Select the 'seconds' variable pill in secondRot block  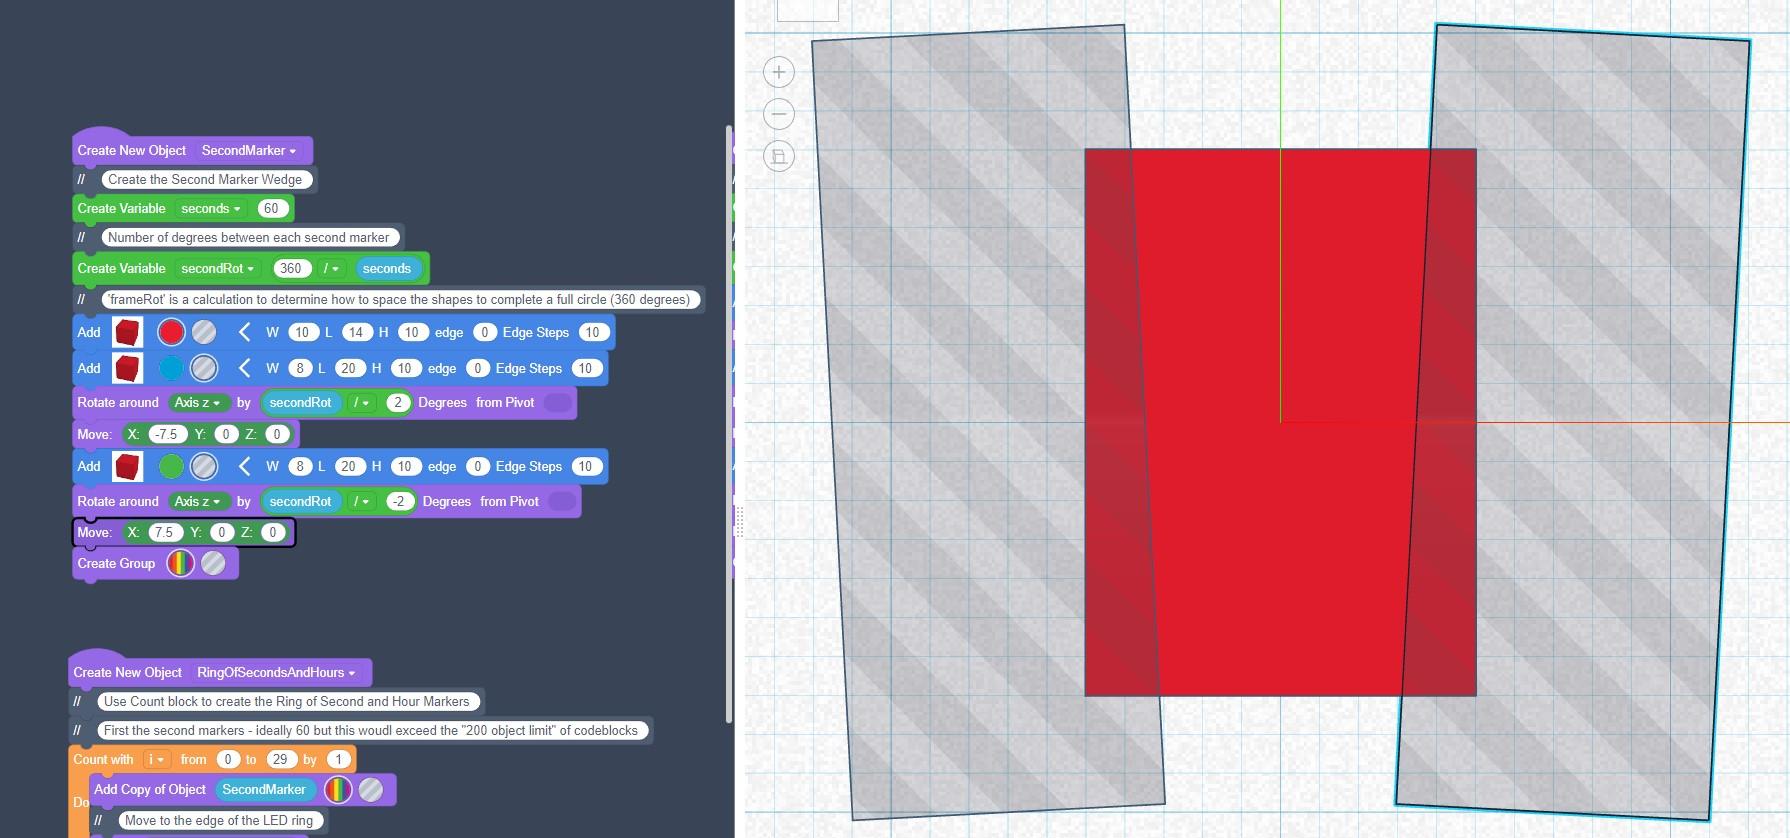pos(387,268)
